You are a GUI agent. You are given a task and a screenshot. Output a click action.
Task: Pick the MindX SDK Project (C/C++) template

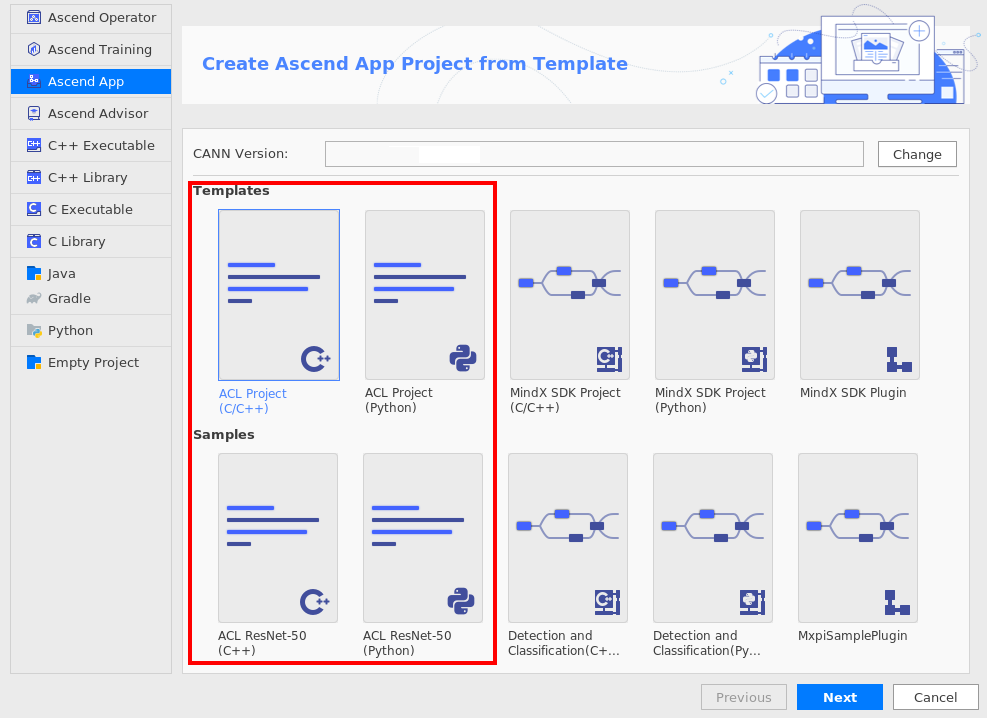point(570,294)
